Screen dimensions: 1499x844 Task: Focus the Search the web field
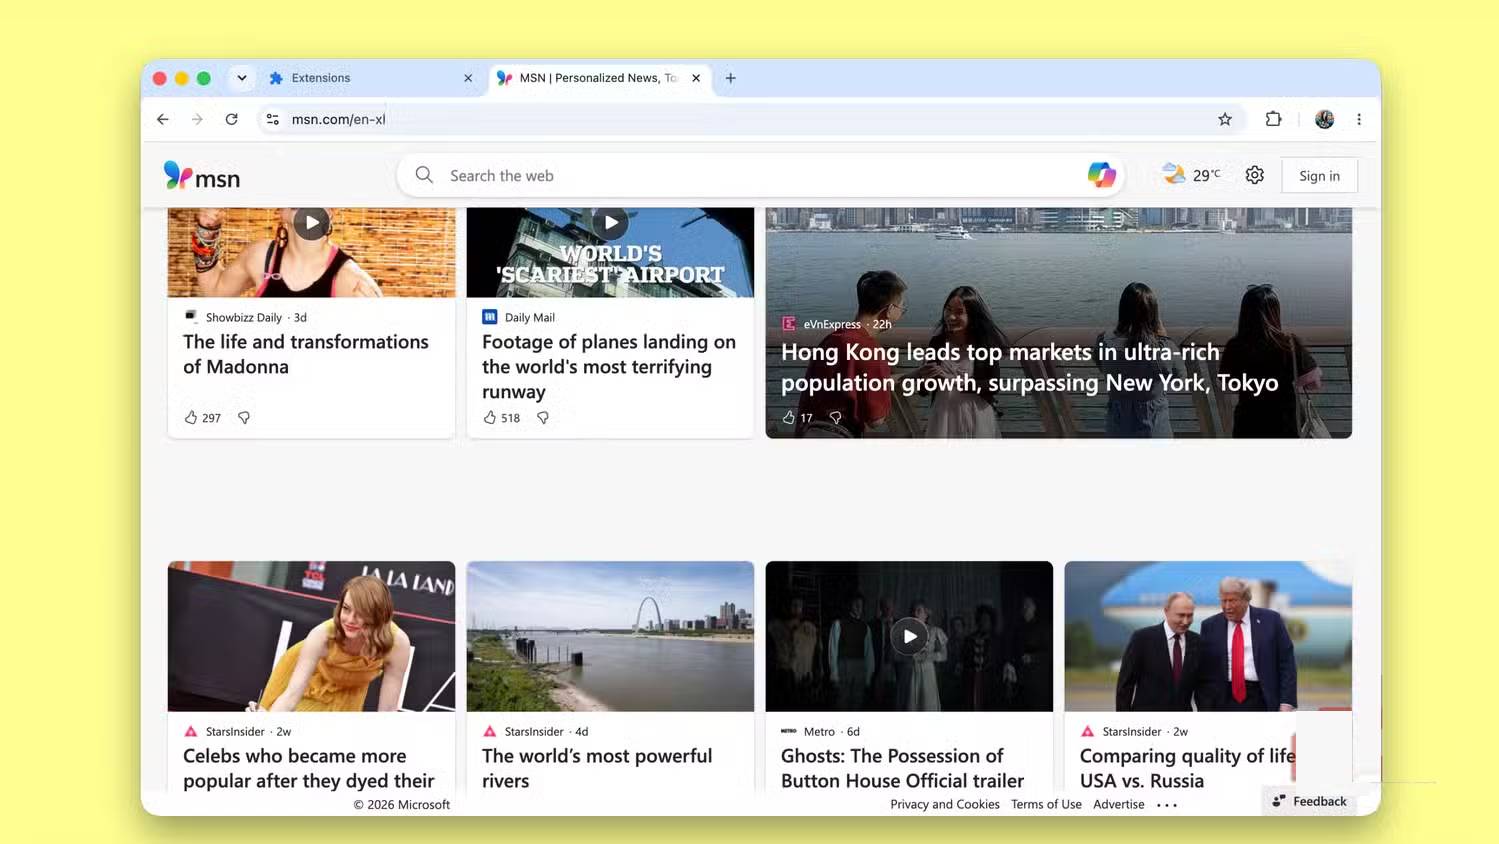[760, 175]
